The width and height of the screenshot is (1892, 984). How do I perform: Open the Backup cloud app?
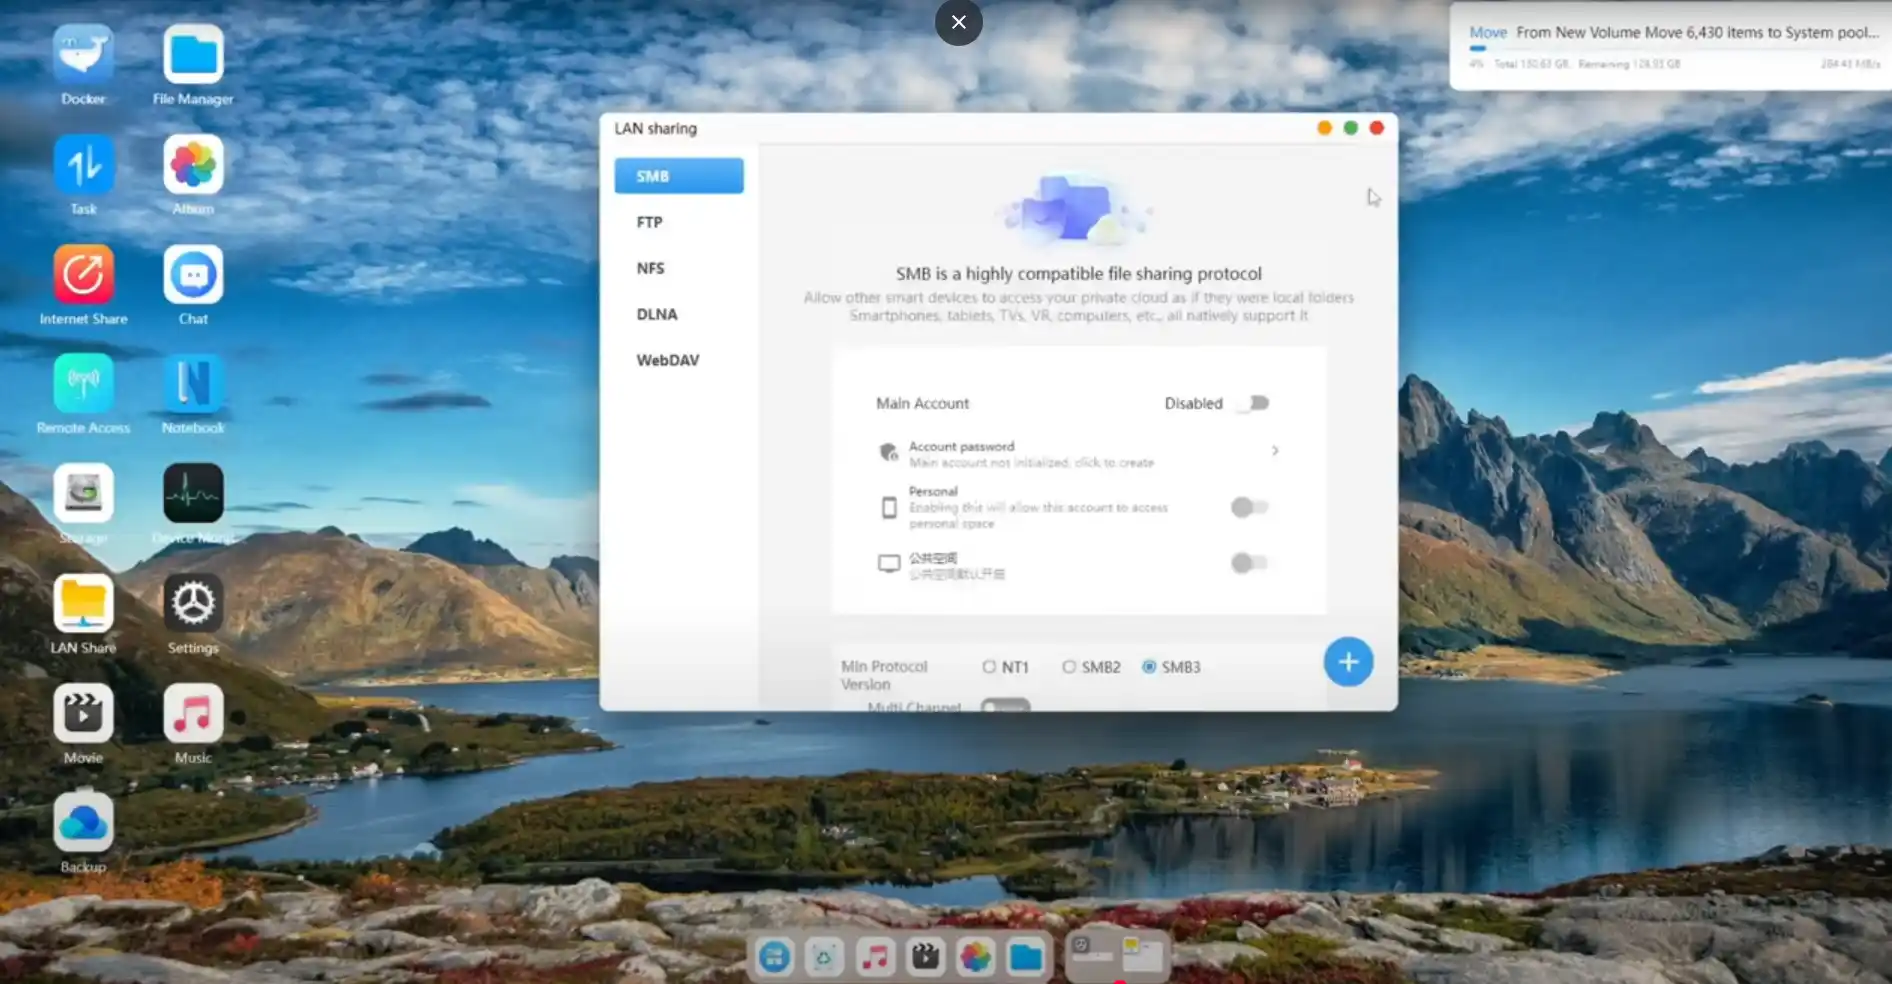[83, 822]
